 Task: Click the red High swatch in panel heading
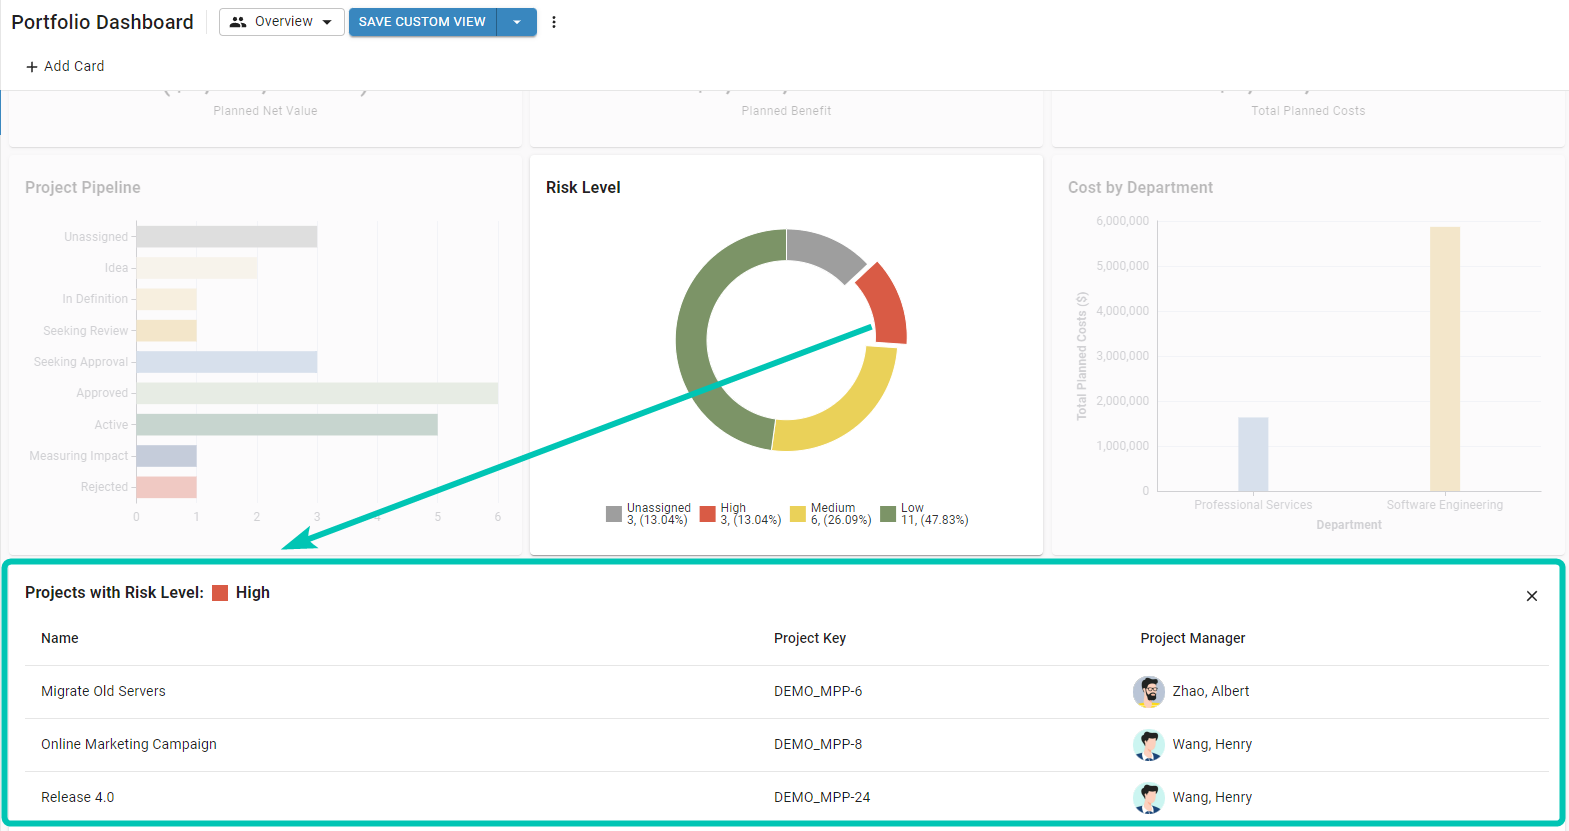(220, 593)
